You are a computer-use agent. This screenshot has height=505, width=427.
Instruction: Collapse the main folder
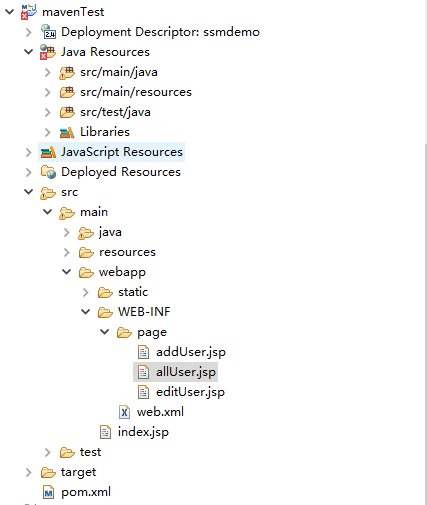click(48, 212)
